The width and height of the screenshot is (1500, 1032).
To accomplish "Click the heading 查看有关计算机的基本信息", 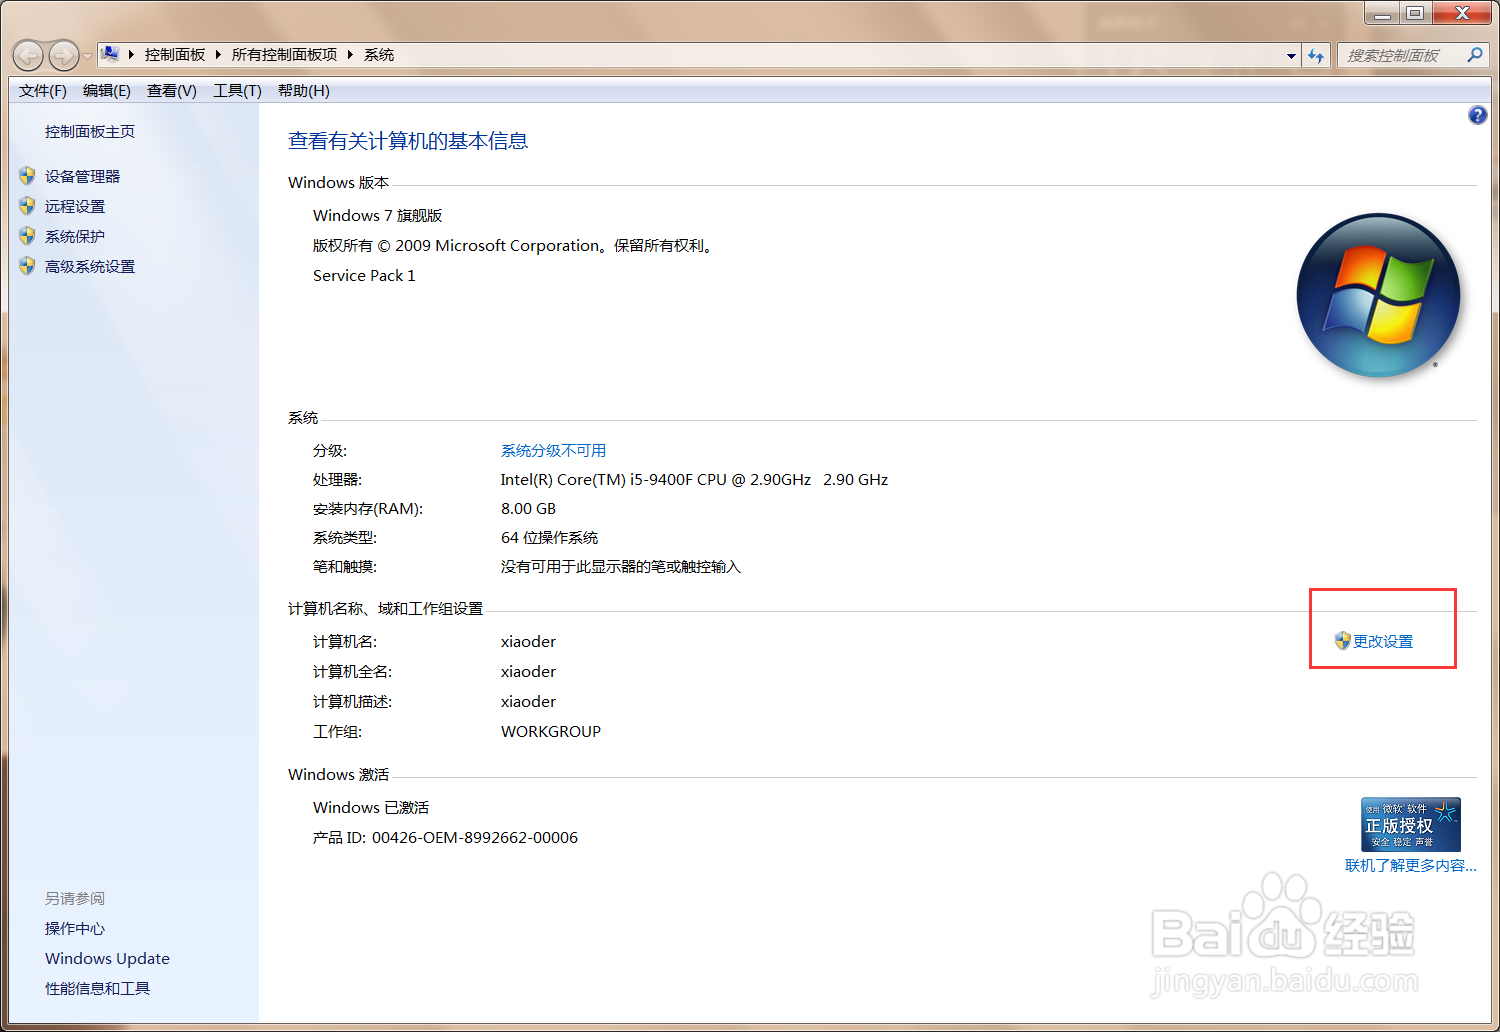I will [x=408, y=141].
